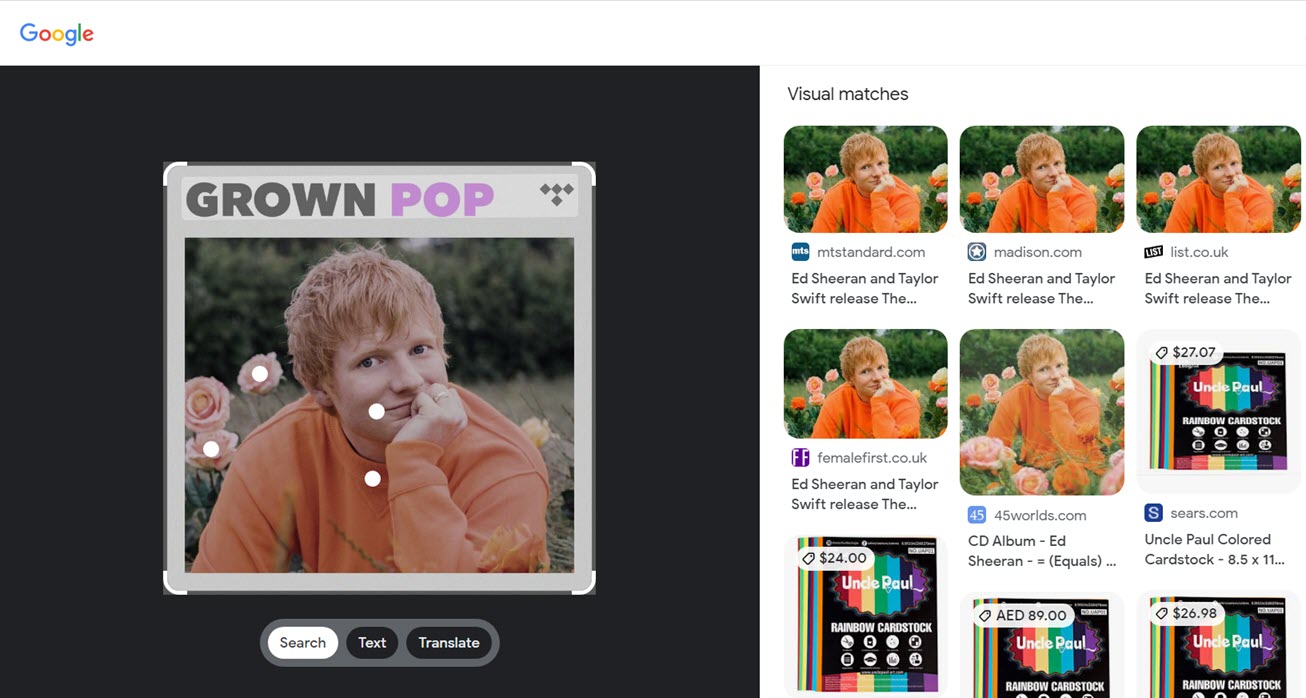The image size is (1306, 698).
Task: Open the Google logo homepage link
Action: tap(57, 33)
